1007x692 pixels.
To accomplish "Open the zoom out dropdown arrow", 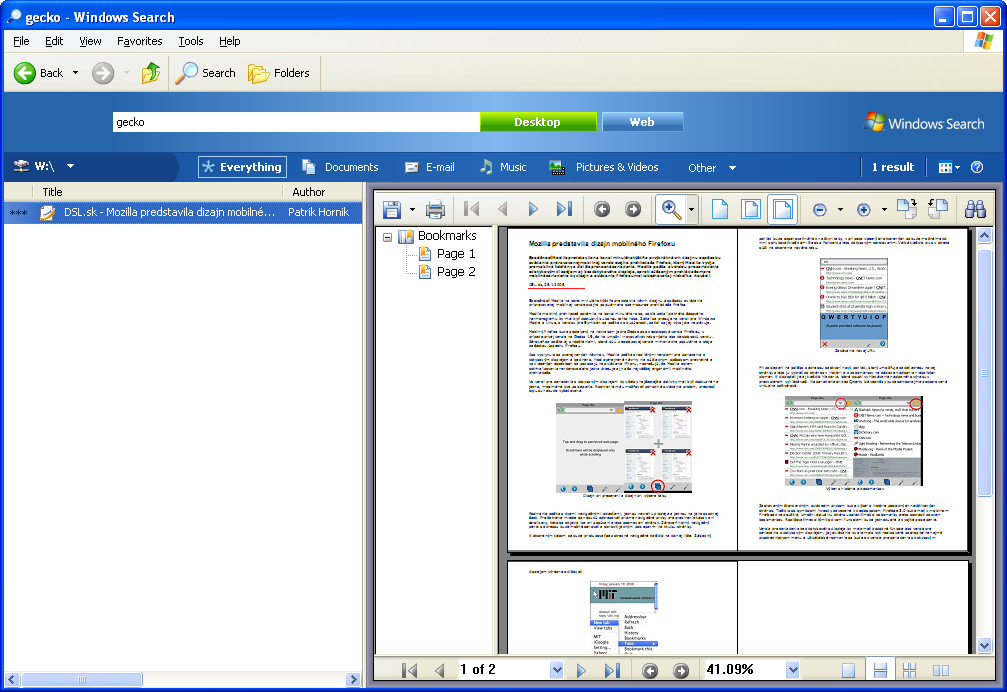I will point(840,210).
